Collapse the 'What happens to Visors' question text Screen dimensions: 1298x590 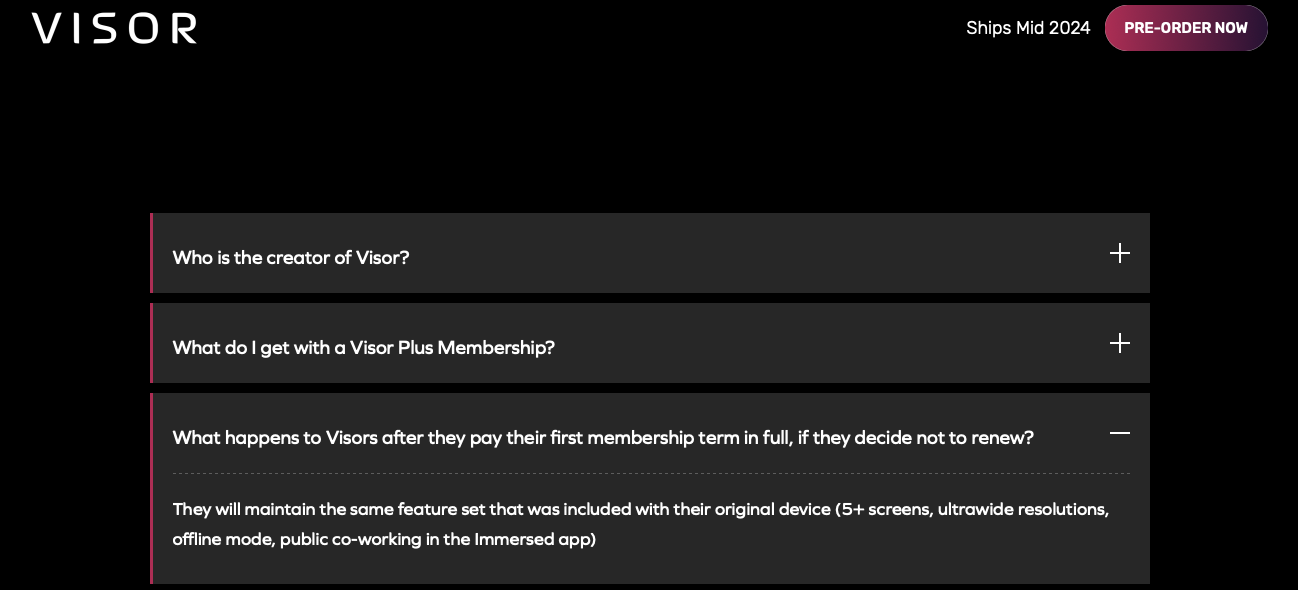pos(603,437)
